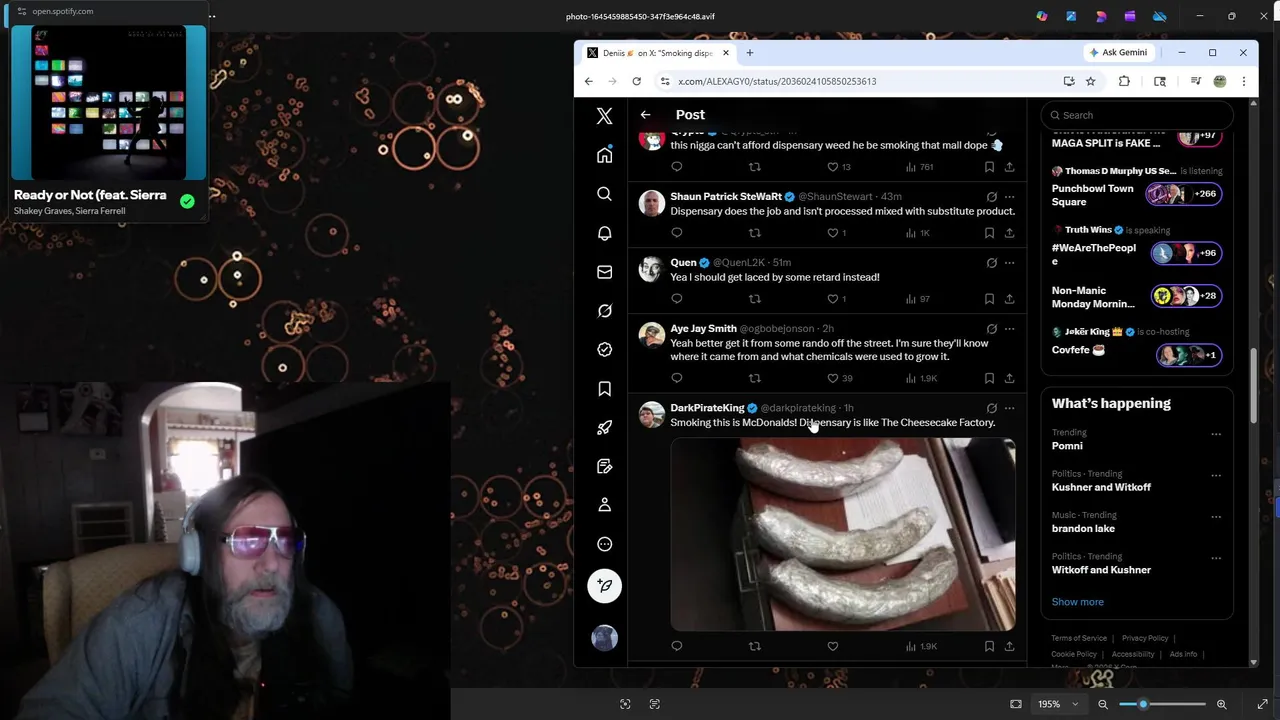Image resolution: width=1280 pixels, height=720 pixels.
Task: Open the foil-wrapped items image
Action: tap(843, 534)
